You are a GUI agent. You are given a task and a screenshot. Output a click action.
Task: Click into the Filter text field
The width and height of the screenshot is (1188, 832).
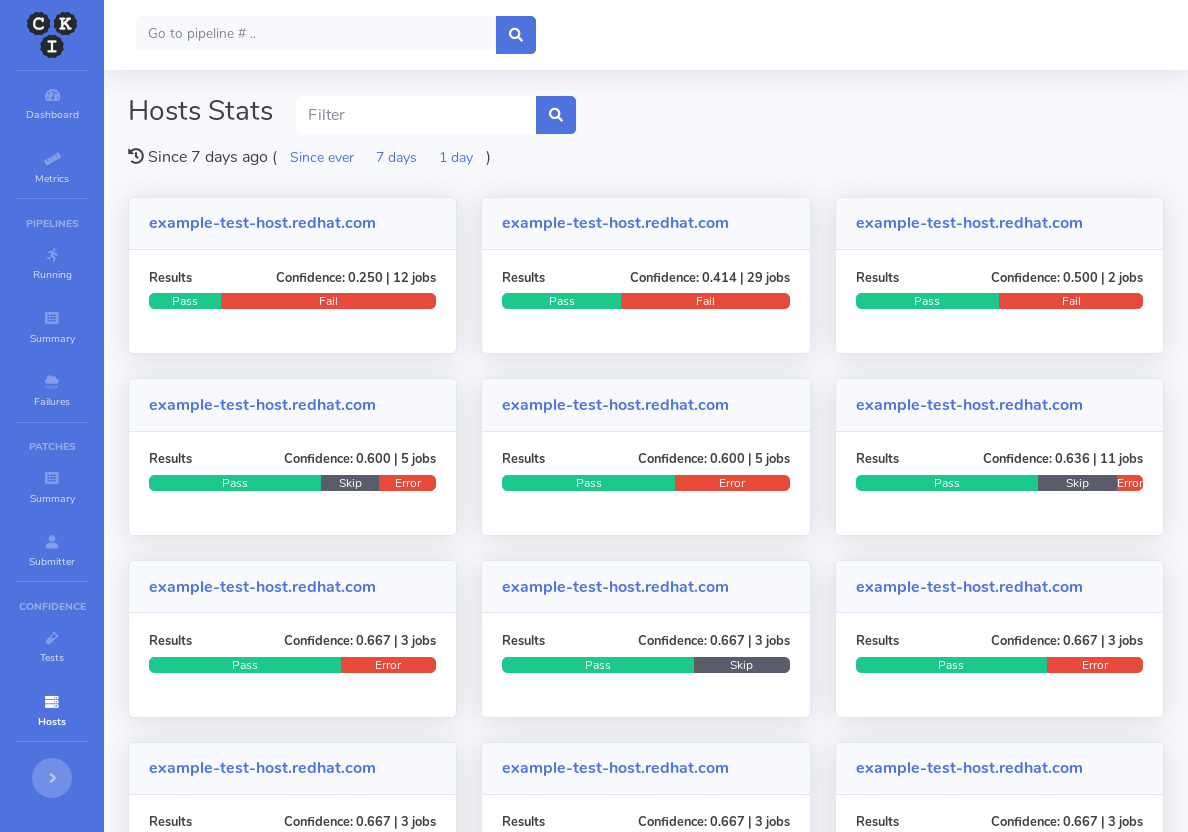click(416, 115)
